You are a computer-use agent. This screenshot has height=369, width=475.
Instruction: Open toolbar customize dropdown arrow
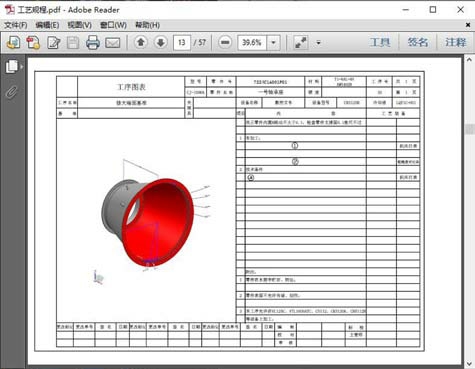coord(318,43)
